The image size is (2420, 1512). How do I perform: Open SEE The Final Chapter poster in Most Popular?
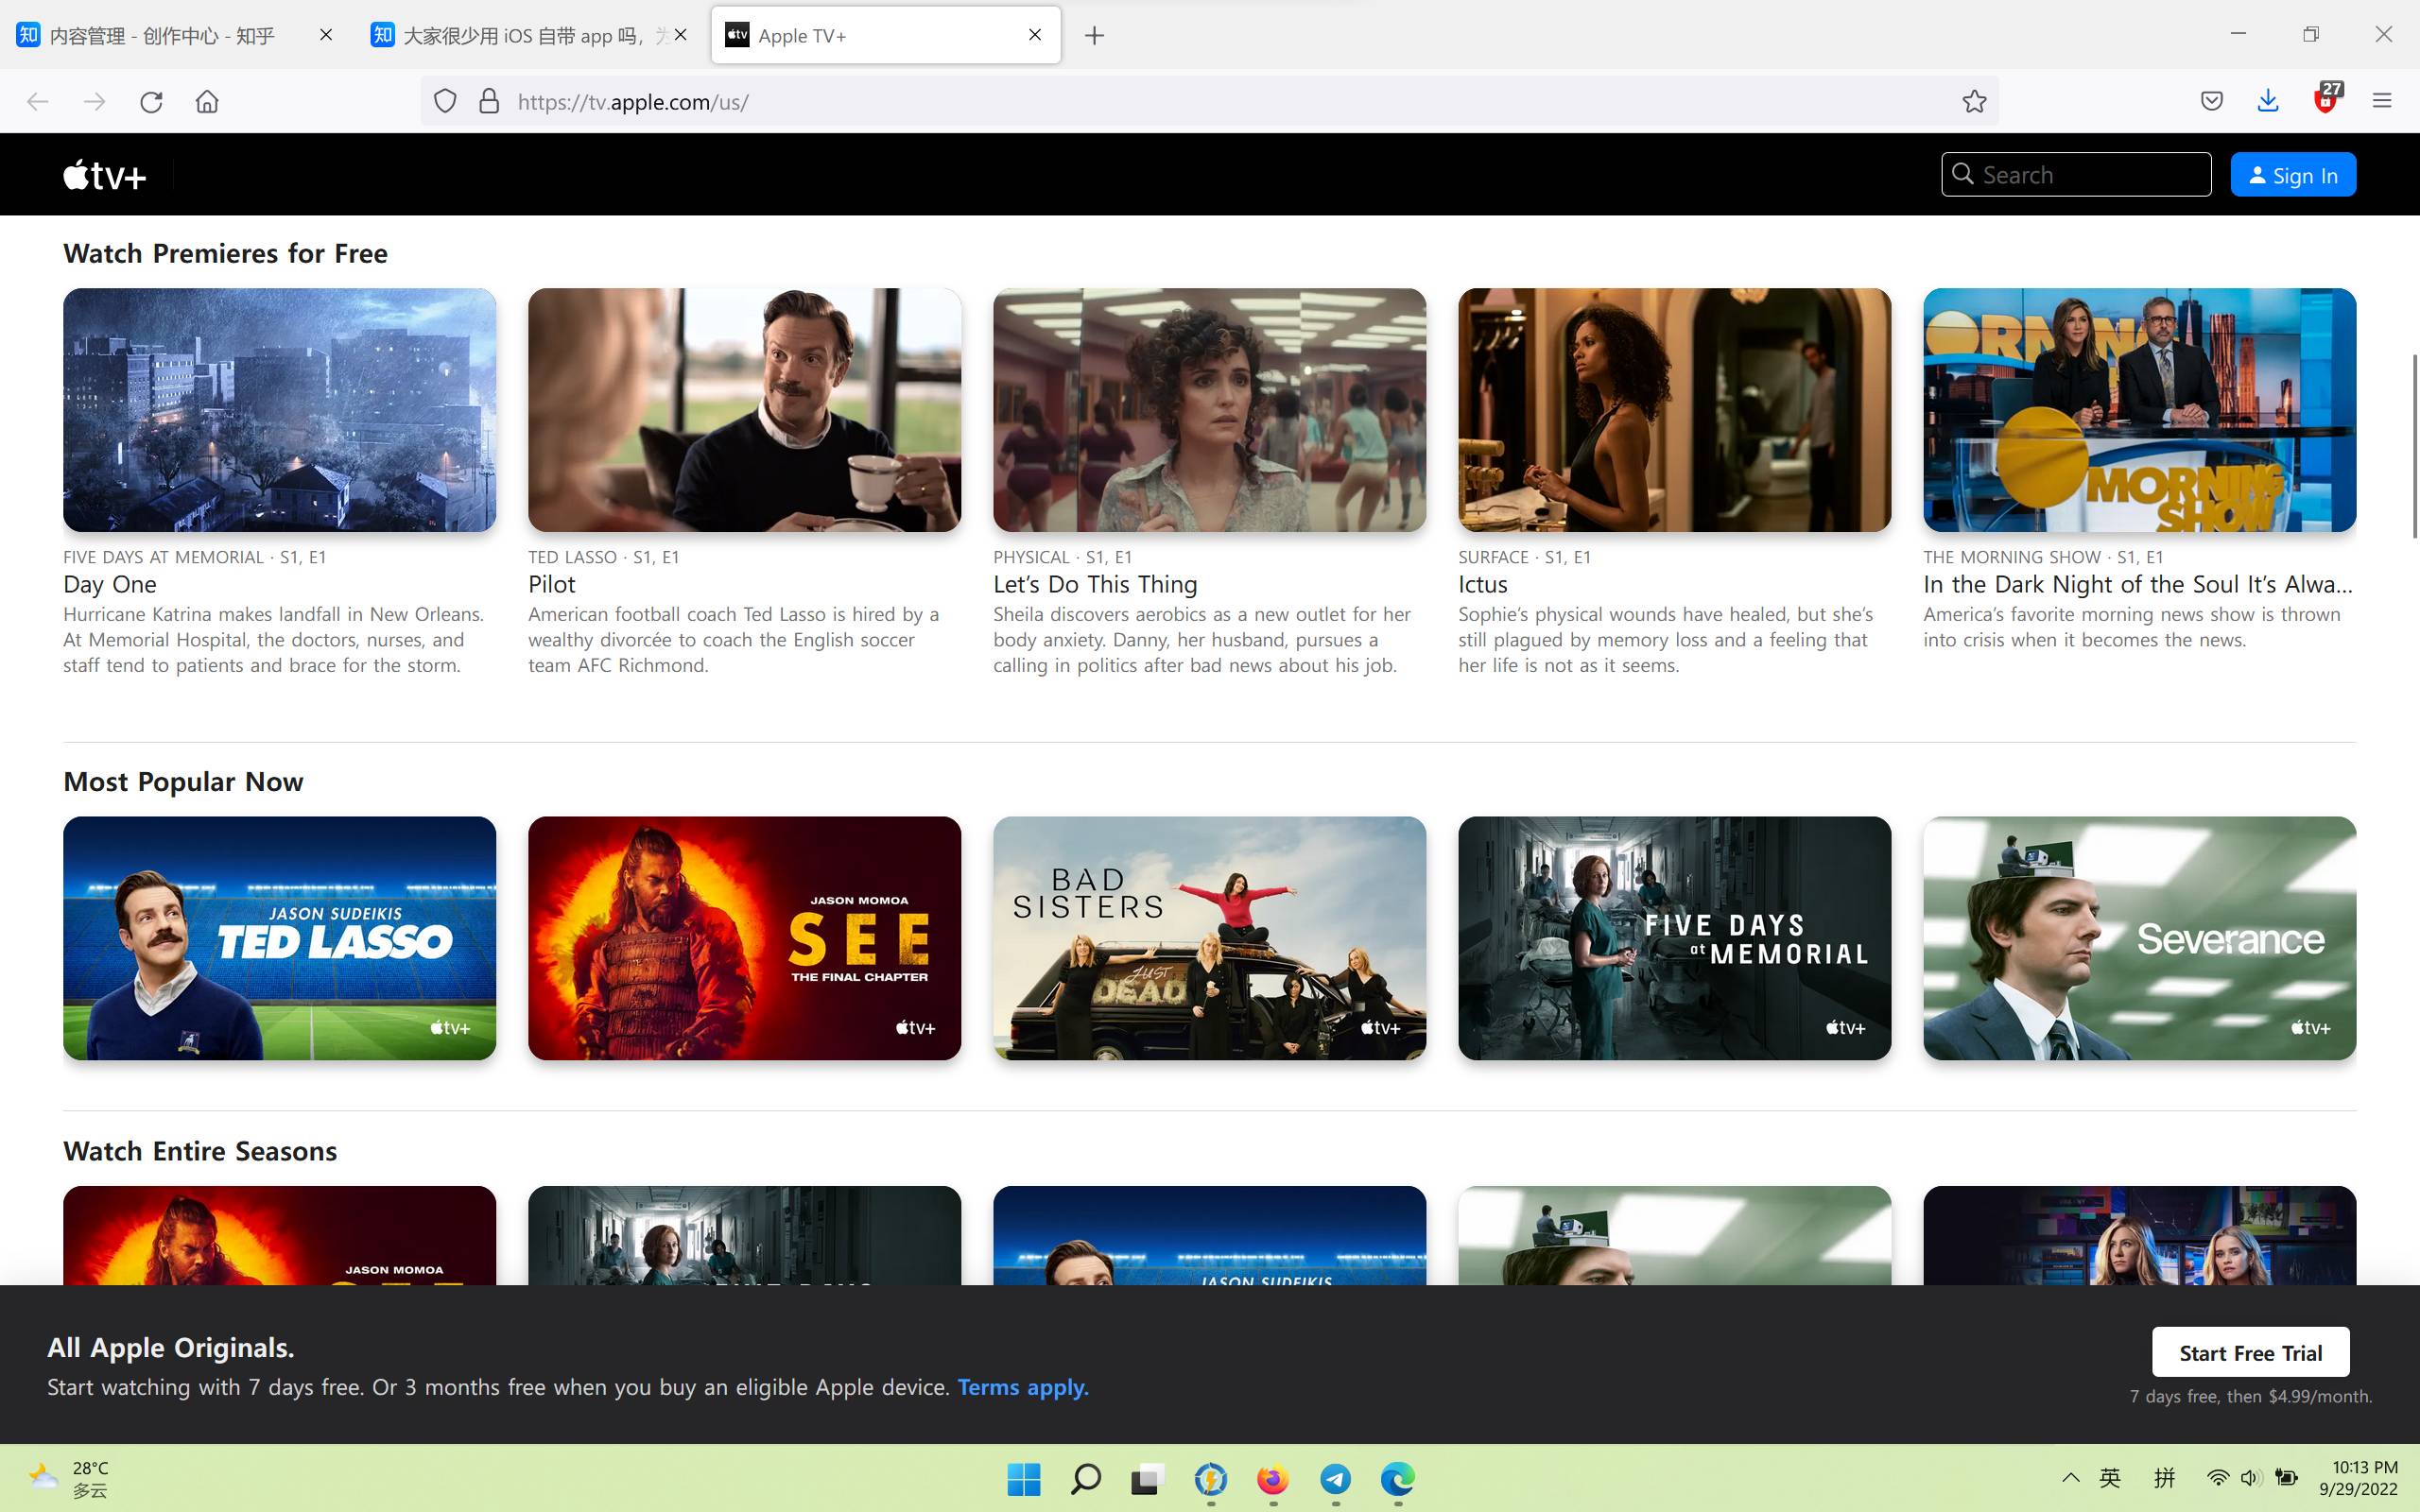(744, 938)
